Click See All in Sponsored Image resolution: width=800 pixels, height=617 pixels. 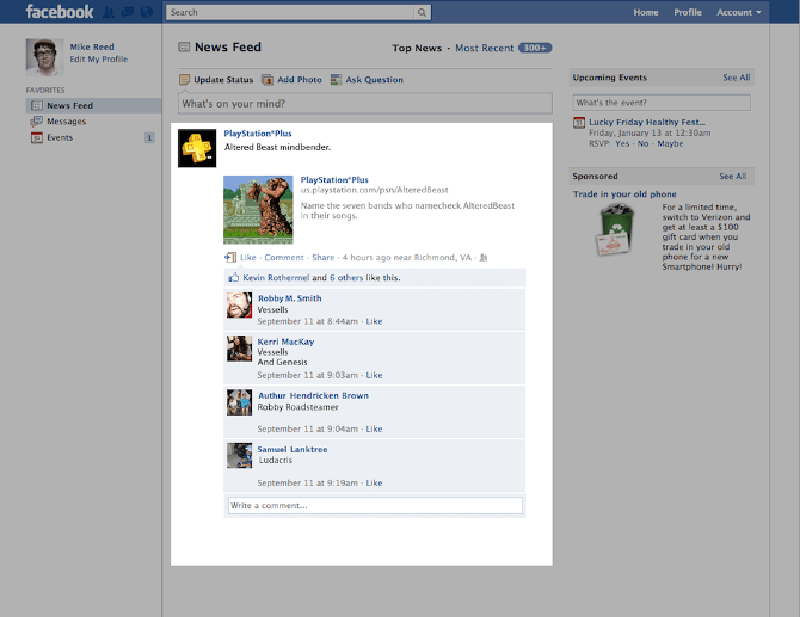pyautogui.click(x=733, y=176)
